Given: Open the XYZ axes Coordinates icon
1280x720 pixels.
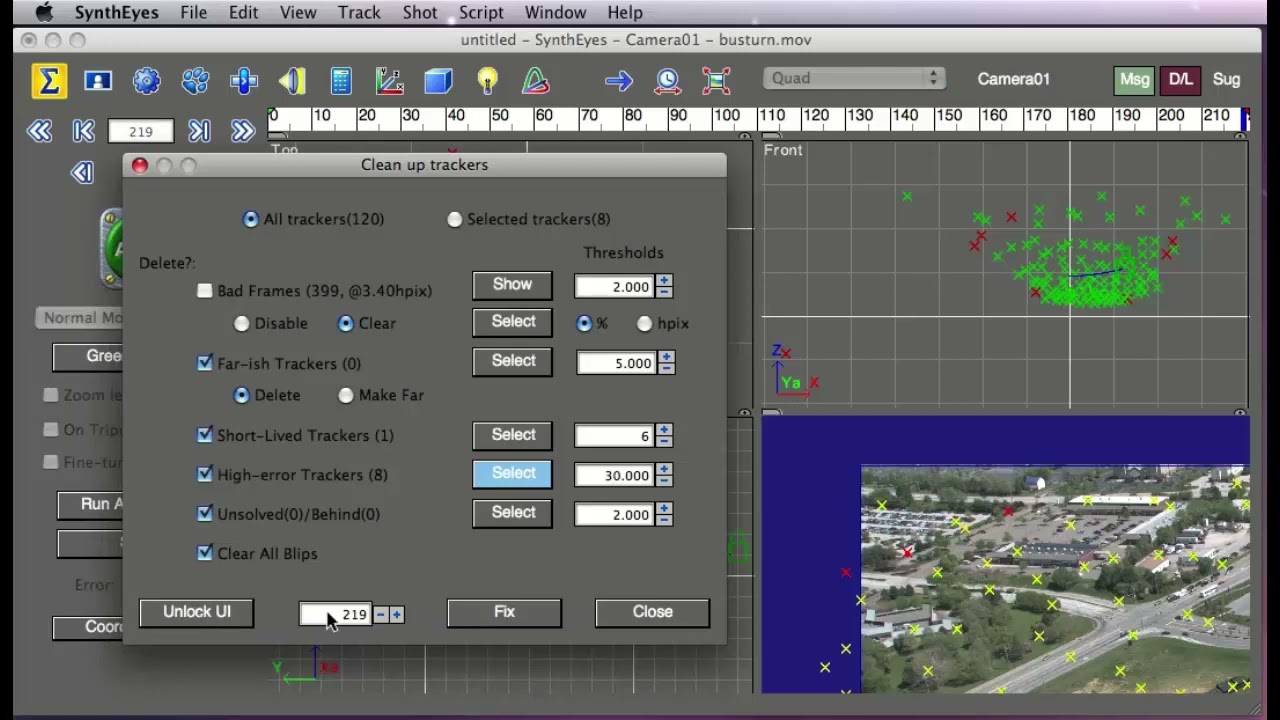Looking at the screenshot, I should [x=389, y=81].
